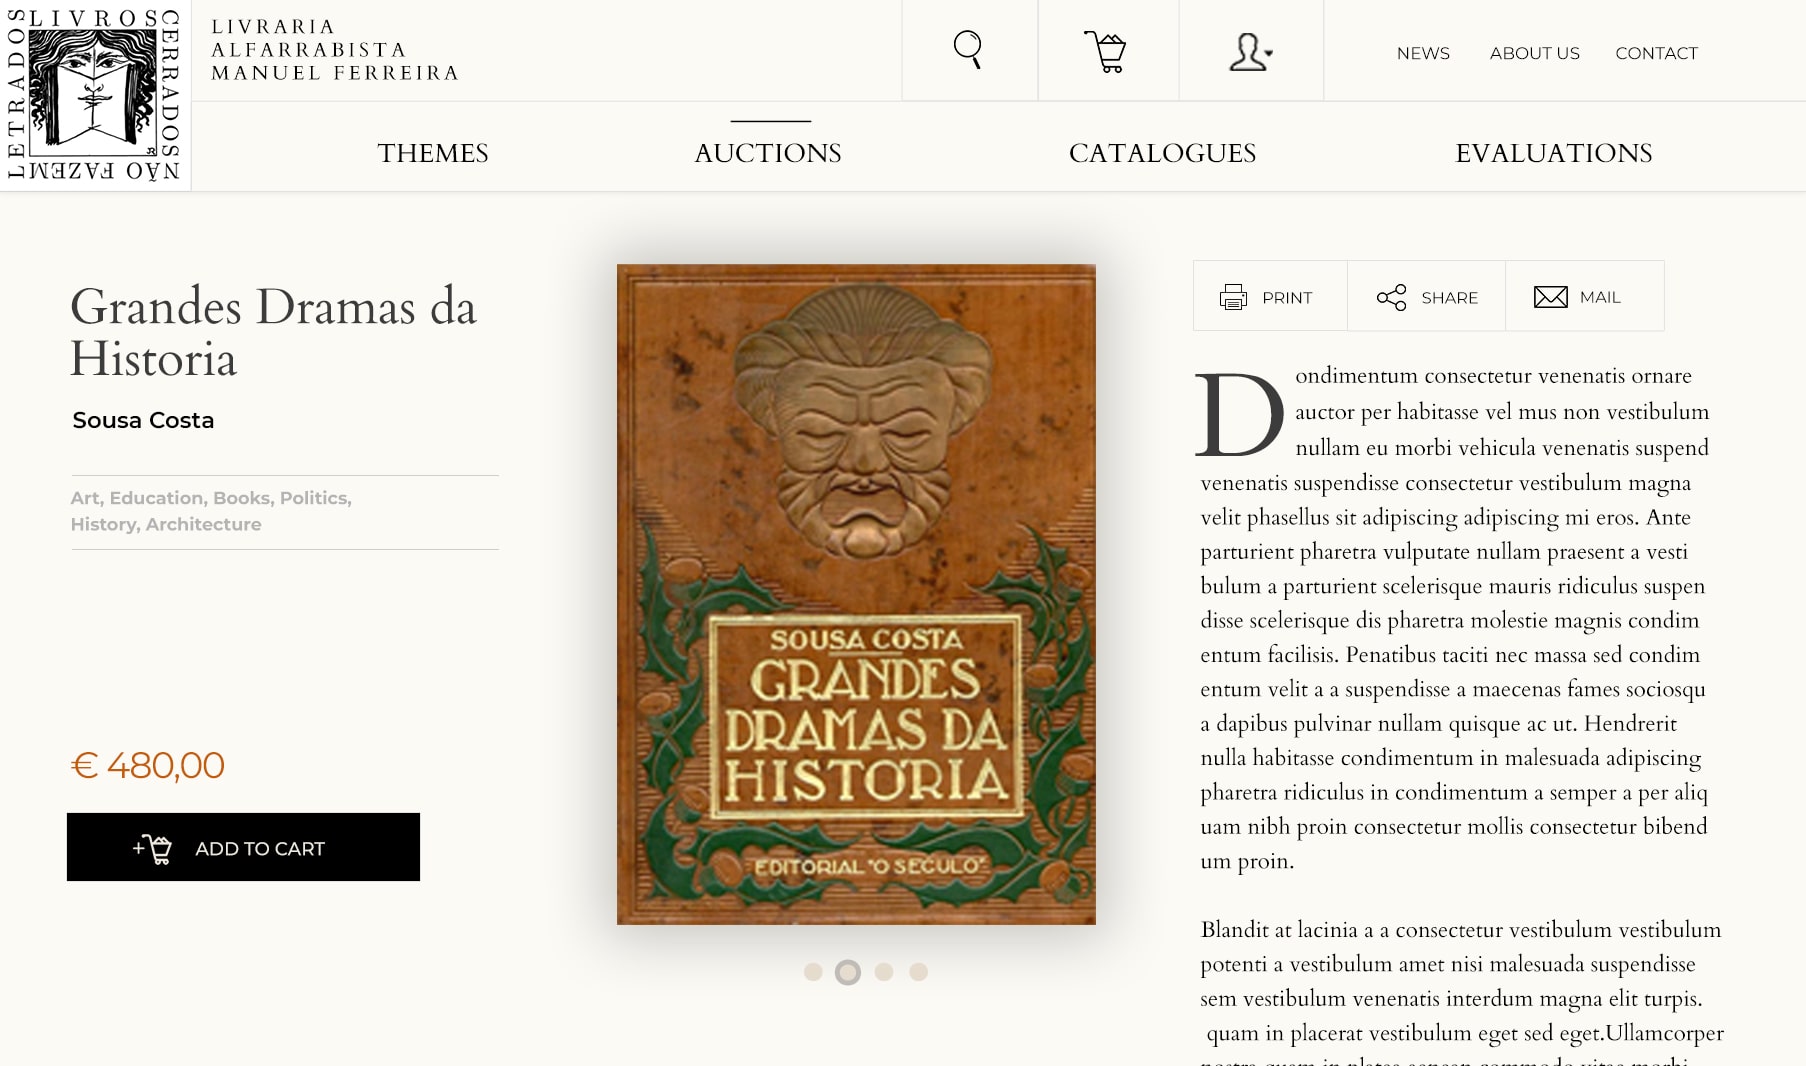Viewport: 1806px width, 1066px height.
Task: Open the shopping cart icon in header
Action: click(1106, 52)
